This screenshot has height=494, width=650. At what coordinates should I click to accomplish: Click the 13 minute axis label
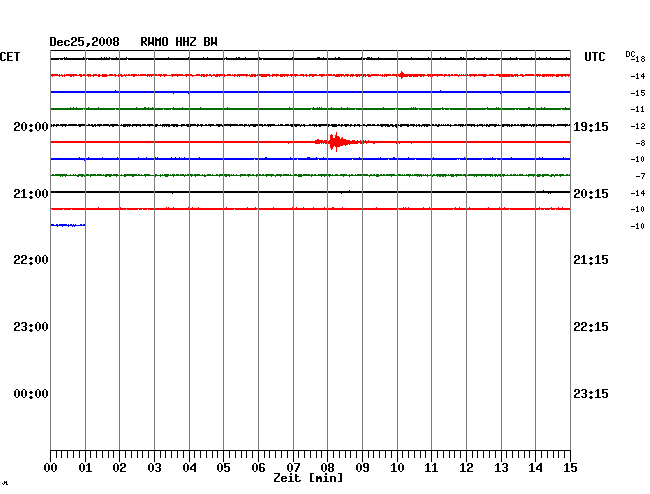coord(501,468)
